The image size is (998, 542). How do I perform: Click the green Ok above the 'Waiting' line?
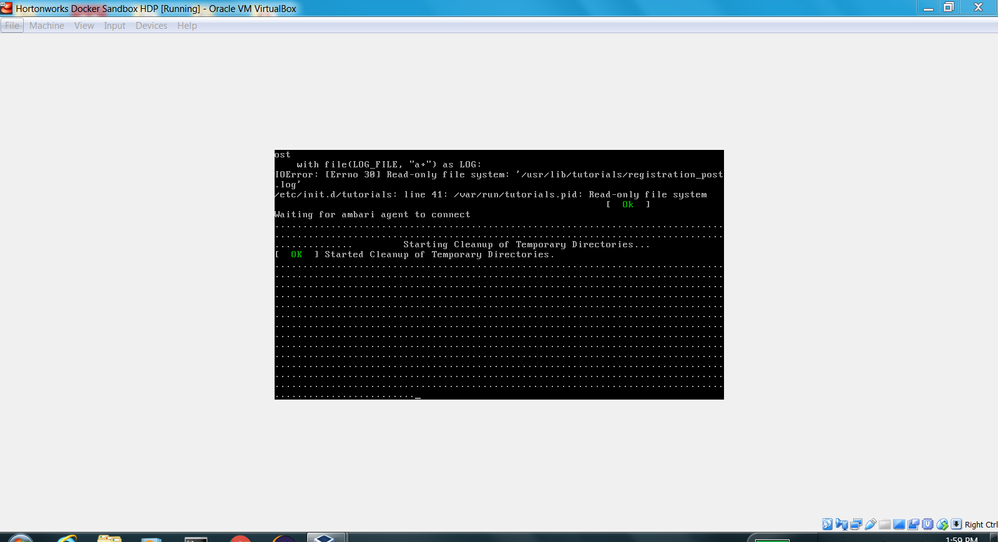tap(628, 204)
